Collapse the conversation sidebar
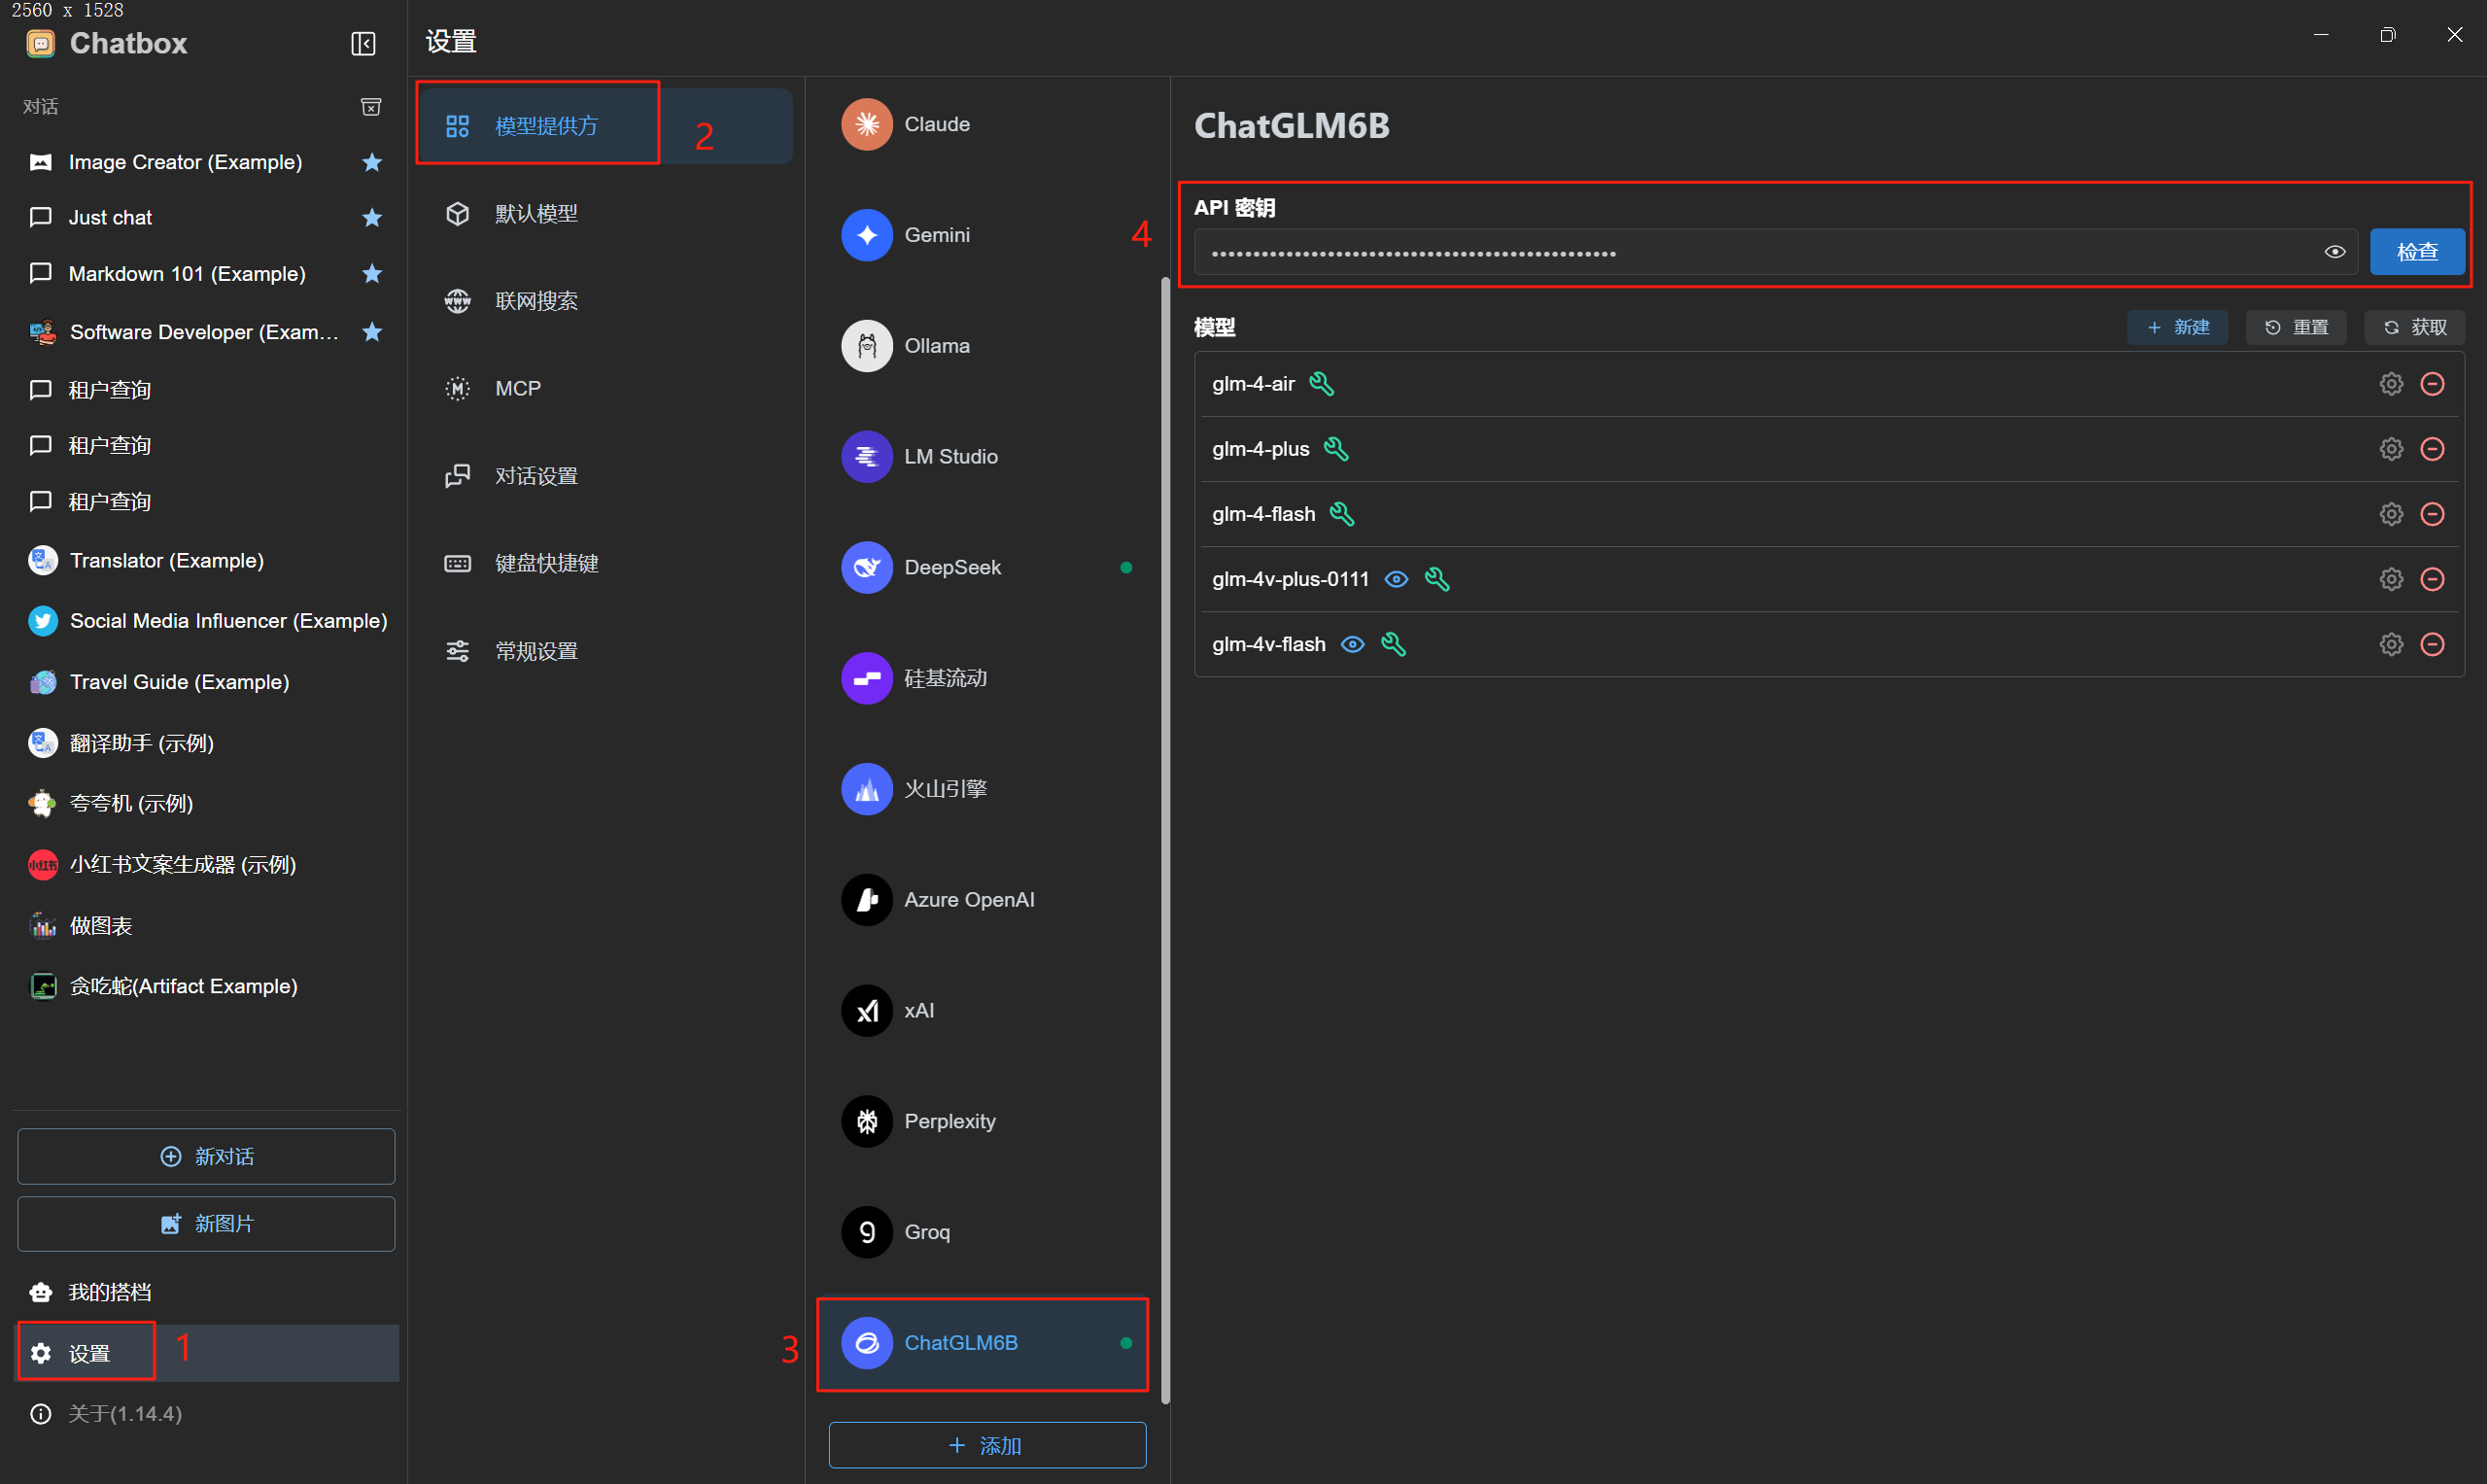 click(x=363, y=43)
